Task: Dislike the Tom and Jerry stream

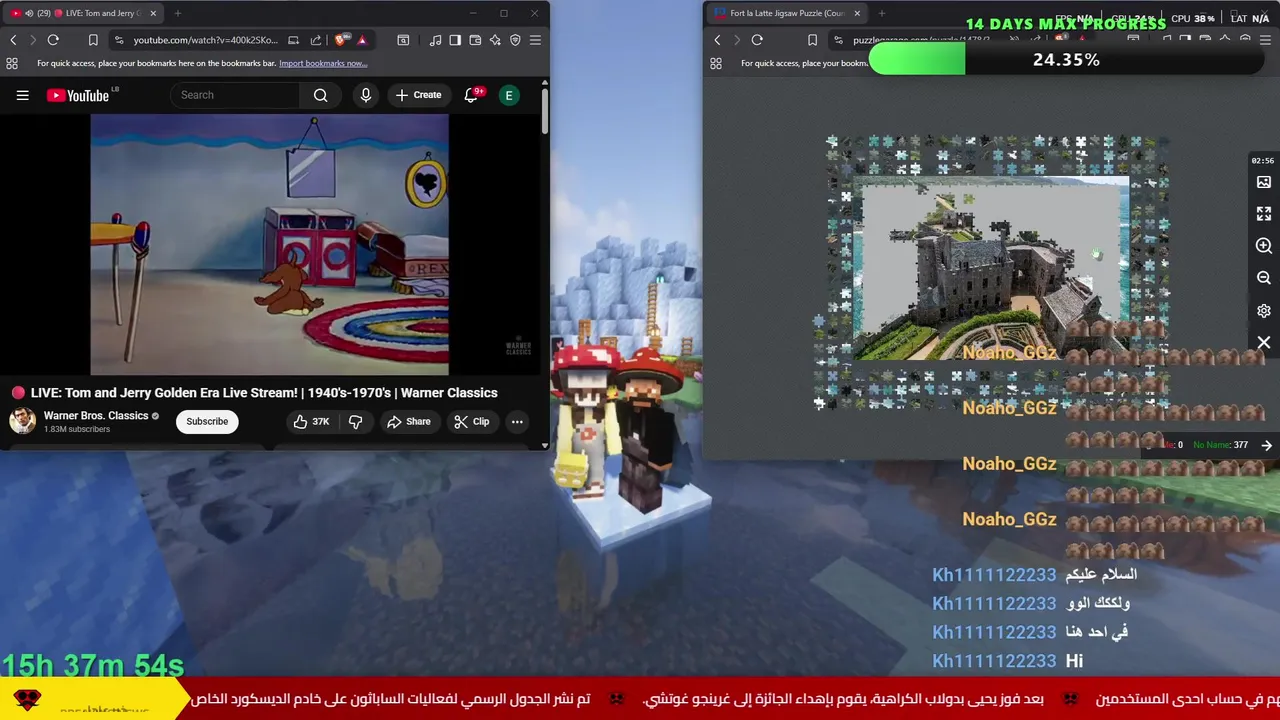Action: pos(355,421)
